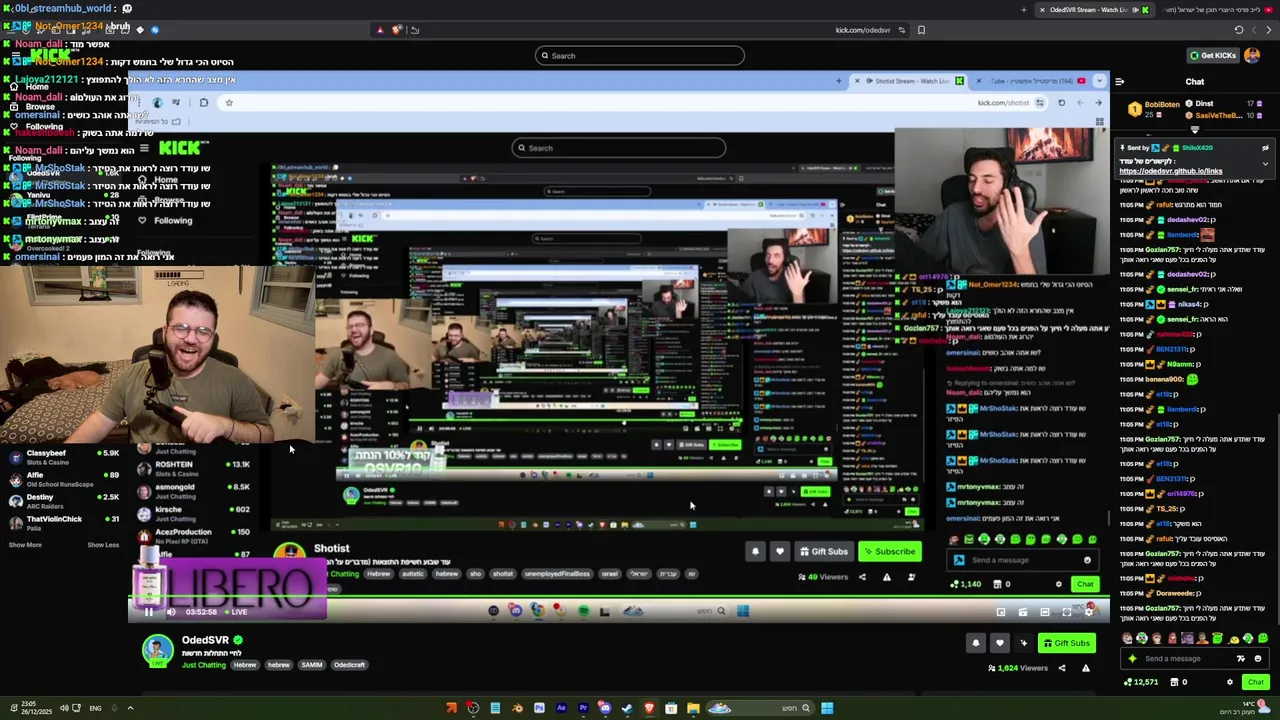Viewport: 1280px width, 720px height.
Task: Share the OdedSVR stream via the share icon
Action: [x=1062, y=668]
